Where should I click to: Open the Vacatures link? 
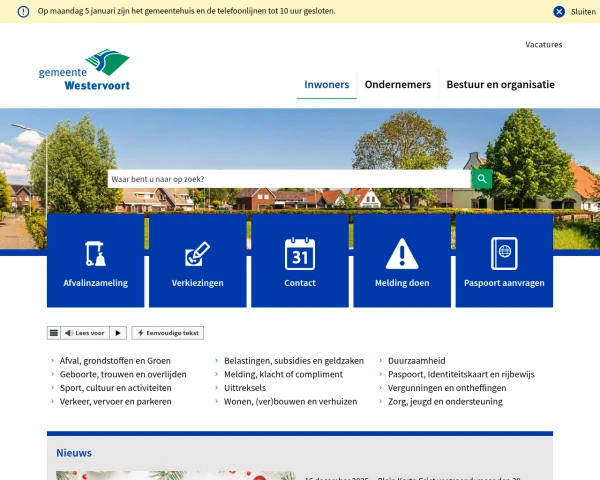544,45
